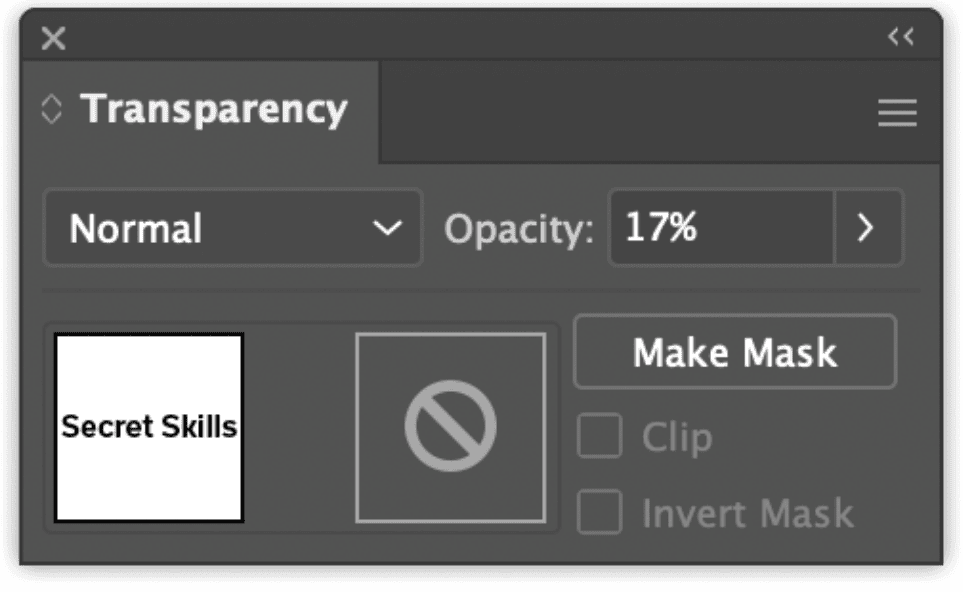This screenshot has height=592, width=963.
Task: Click the "Clip" label text
Action: (676, 437)
